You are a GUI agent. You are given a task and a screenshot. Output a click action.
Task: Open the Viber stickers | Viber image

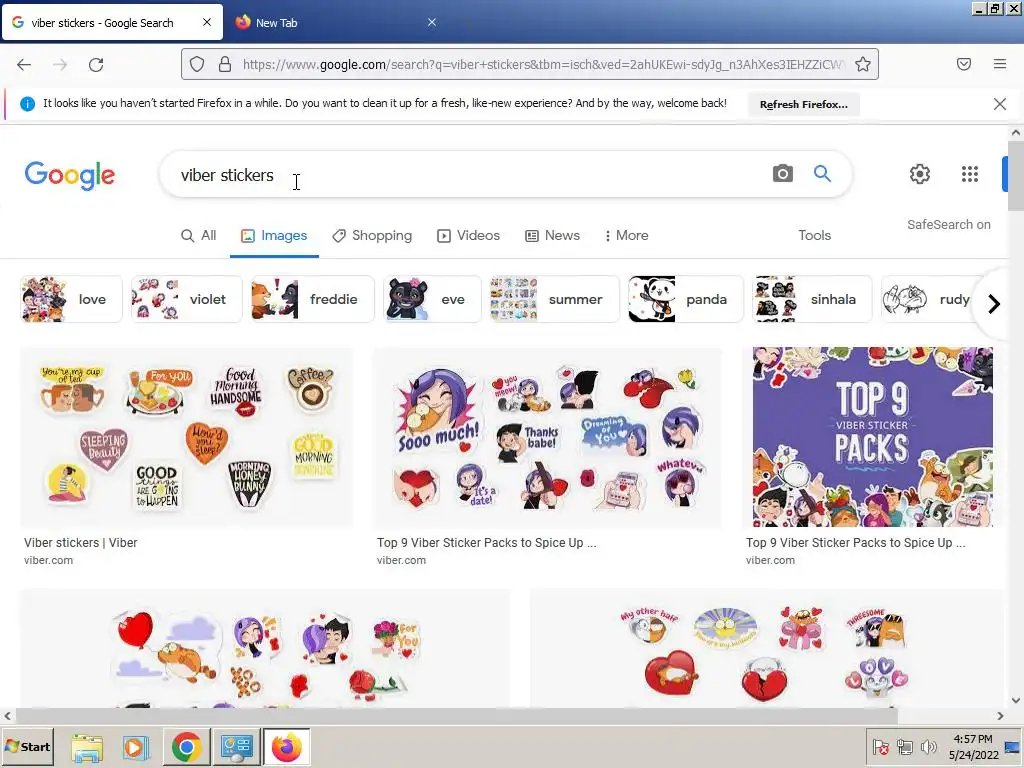[186, 437]
